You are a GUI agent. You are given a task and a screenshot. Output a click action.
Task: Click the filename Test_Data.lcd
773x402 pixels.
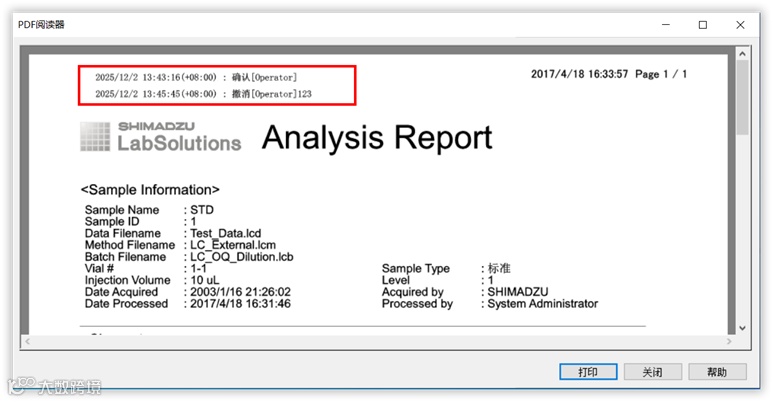click(x=226, y=233)
